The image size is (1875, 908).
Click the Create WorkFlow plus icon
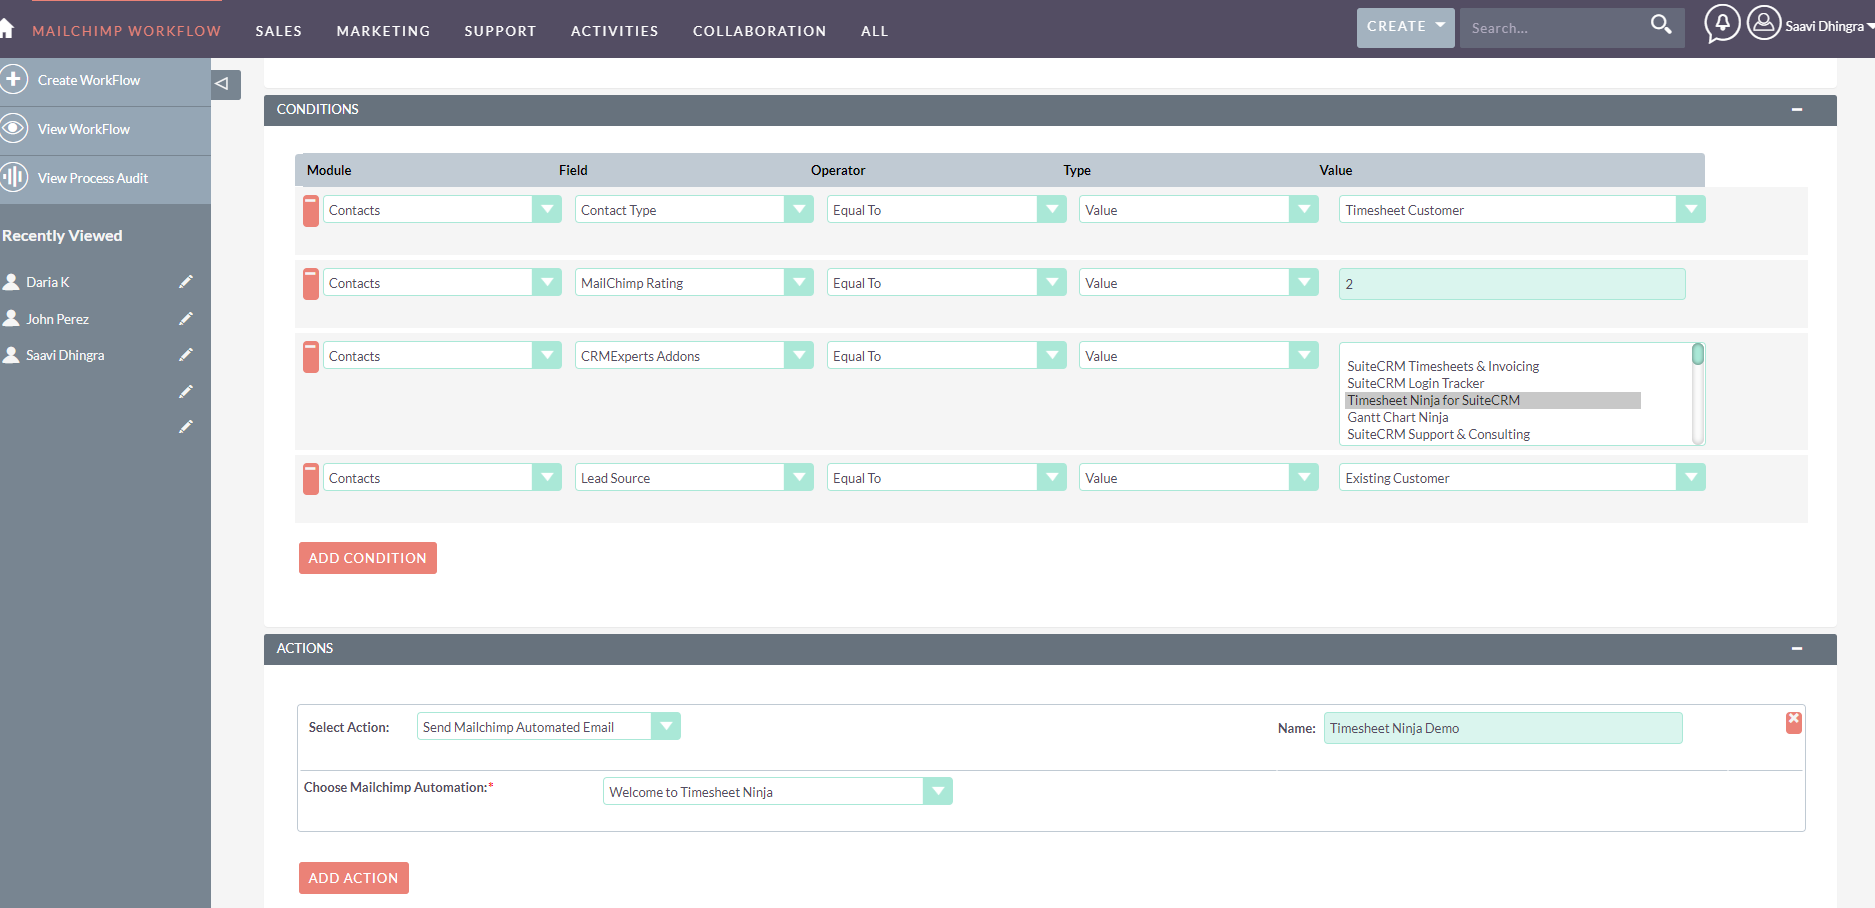(x=13, y=79)
